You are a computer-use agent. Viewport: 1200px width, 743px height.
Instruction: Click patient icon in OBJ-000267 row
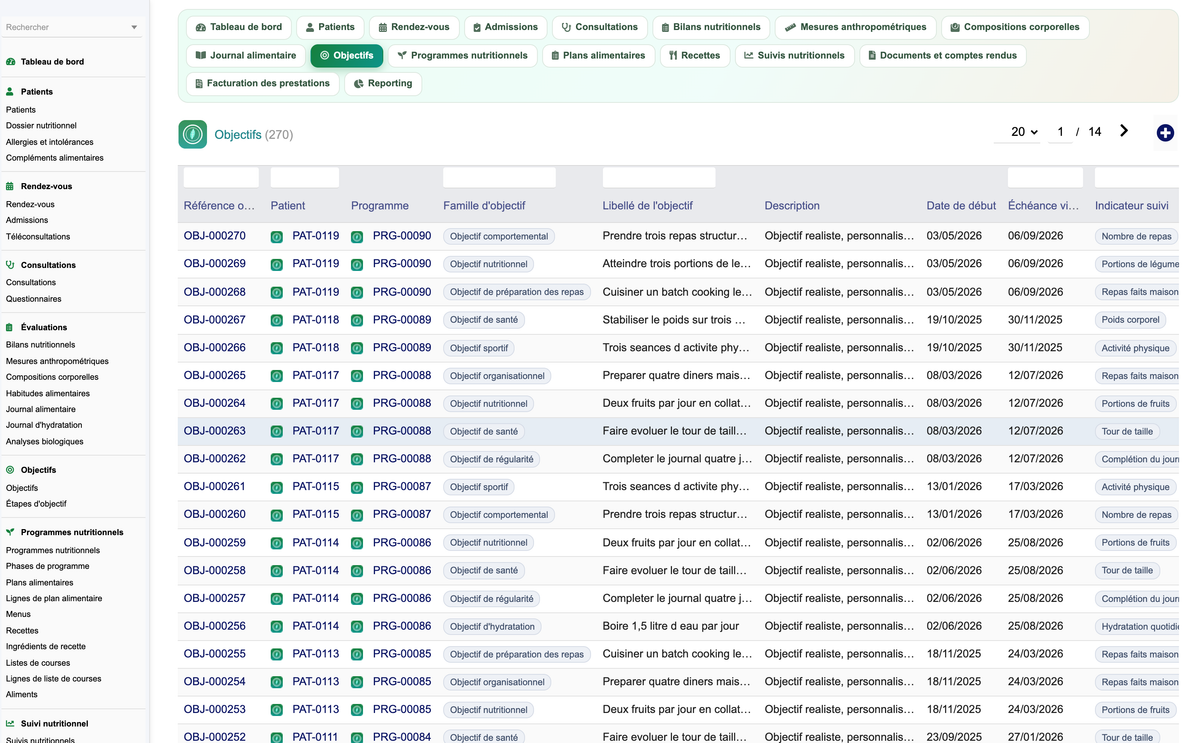tap(277, 320)
